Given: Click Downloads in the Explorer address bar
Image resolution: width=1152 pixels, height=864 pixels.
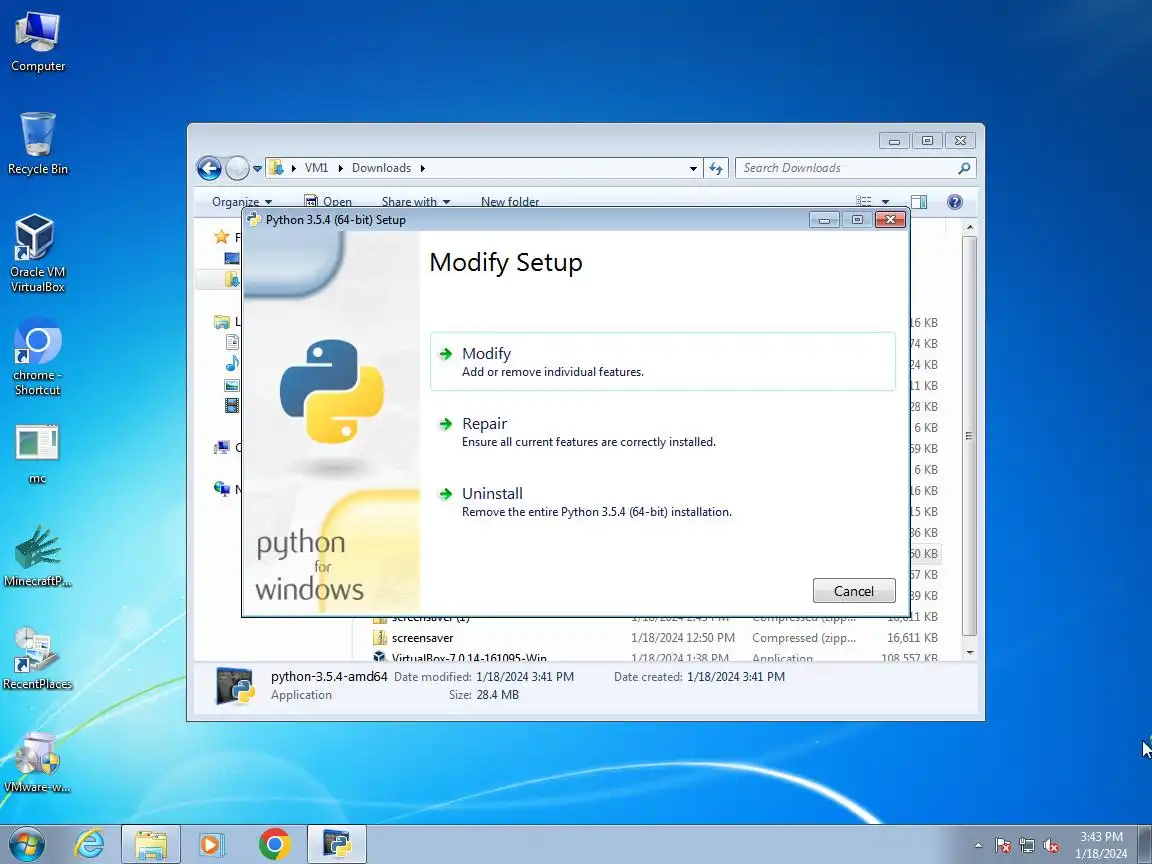Looking at the screenshot, I should 381,168.
